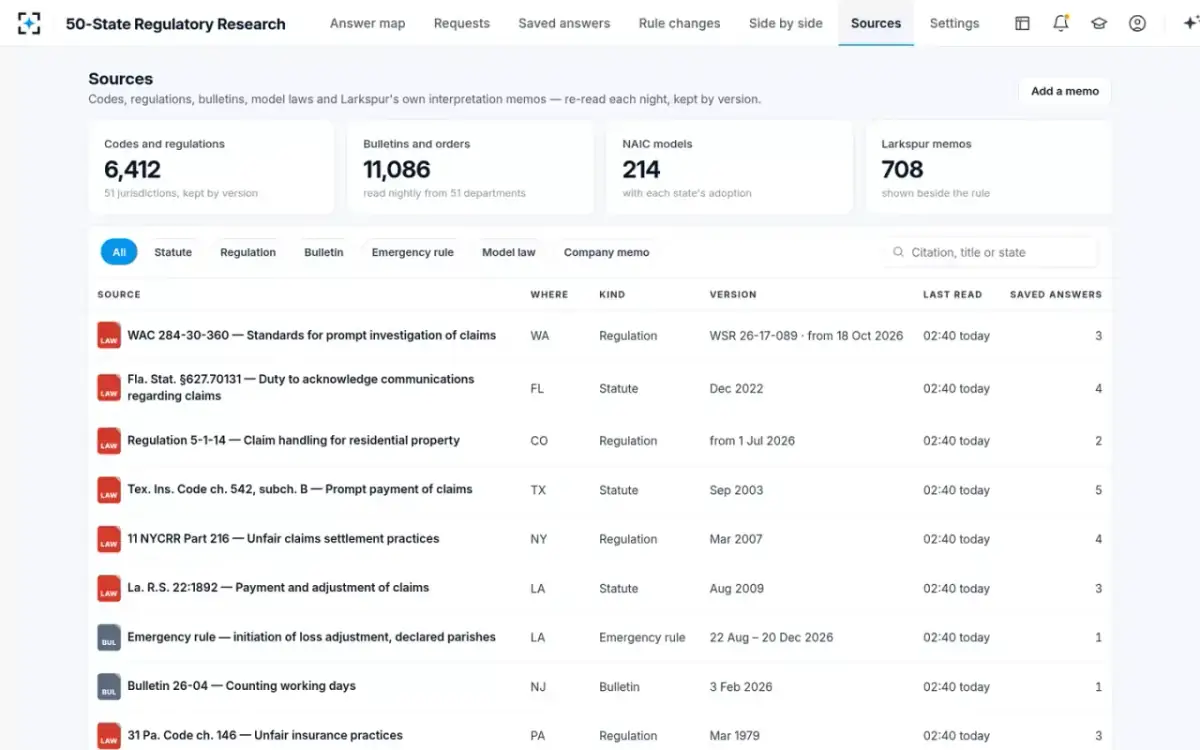This screenshot has width=1200, height=750.
Task: Click the BUL icon for Bulletin 26-04
Action: 109,686
